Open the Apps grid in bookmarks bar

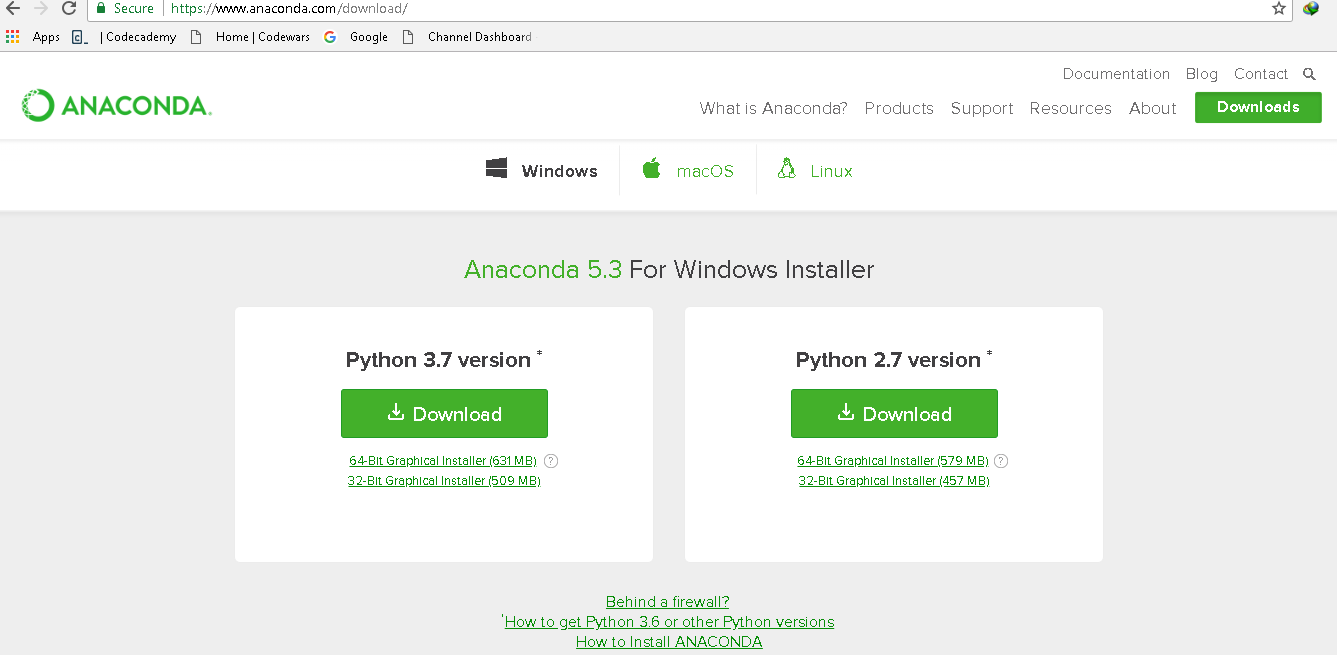(x=13, y=36)
